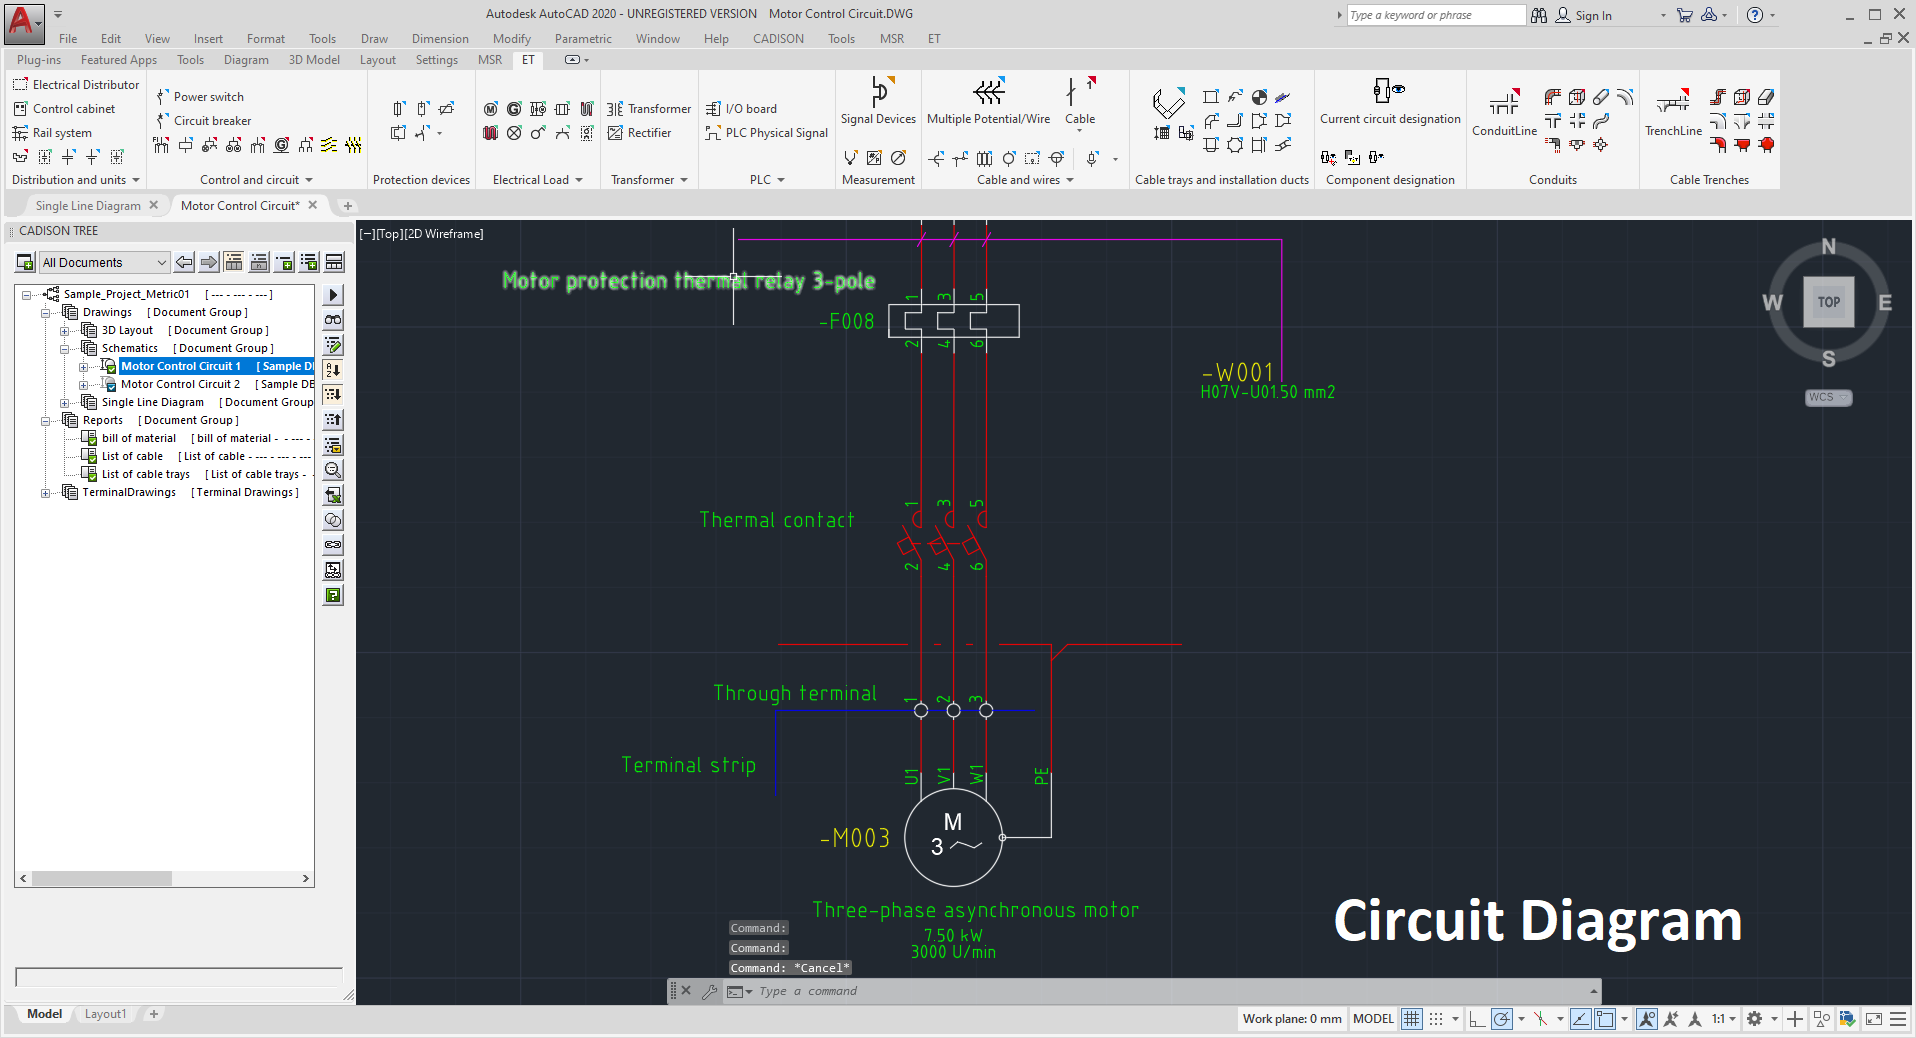The height and width of the screenshot is (1038, 1916).
Task: Click the Current circuit designation icon
Action: [1389, 93]
